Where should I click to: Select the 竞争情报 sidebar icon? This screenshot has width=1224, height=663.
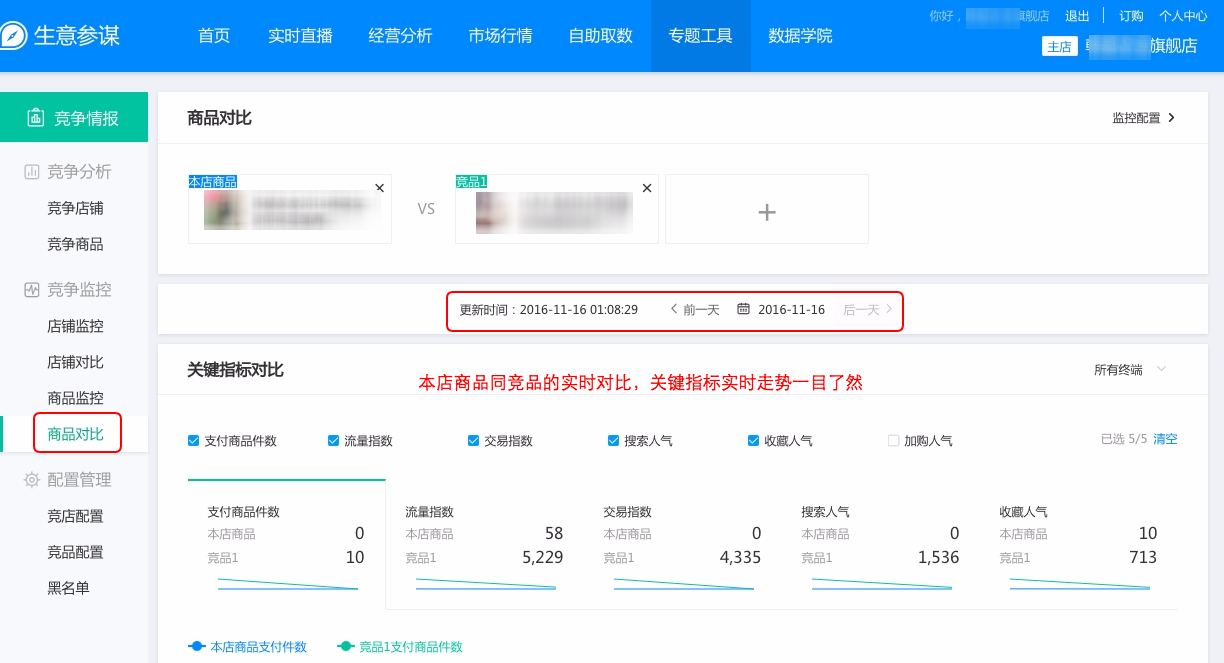click(x=36, y=116)
